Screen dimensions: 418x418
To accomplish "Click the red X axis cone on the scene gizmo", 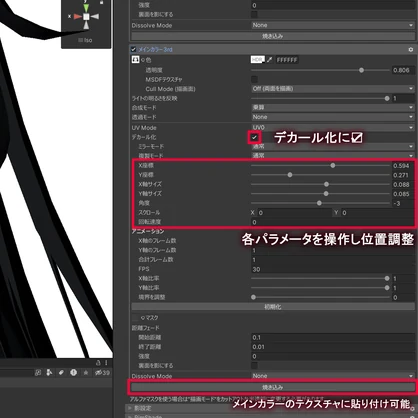I will click(78, 16).
